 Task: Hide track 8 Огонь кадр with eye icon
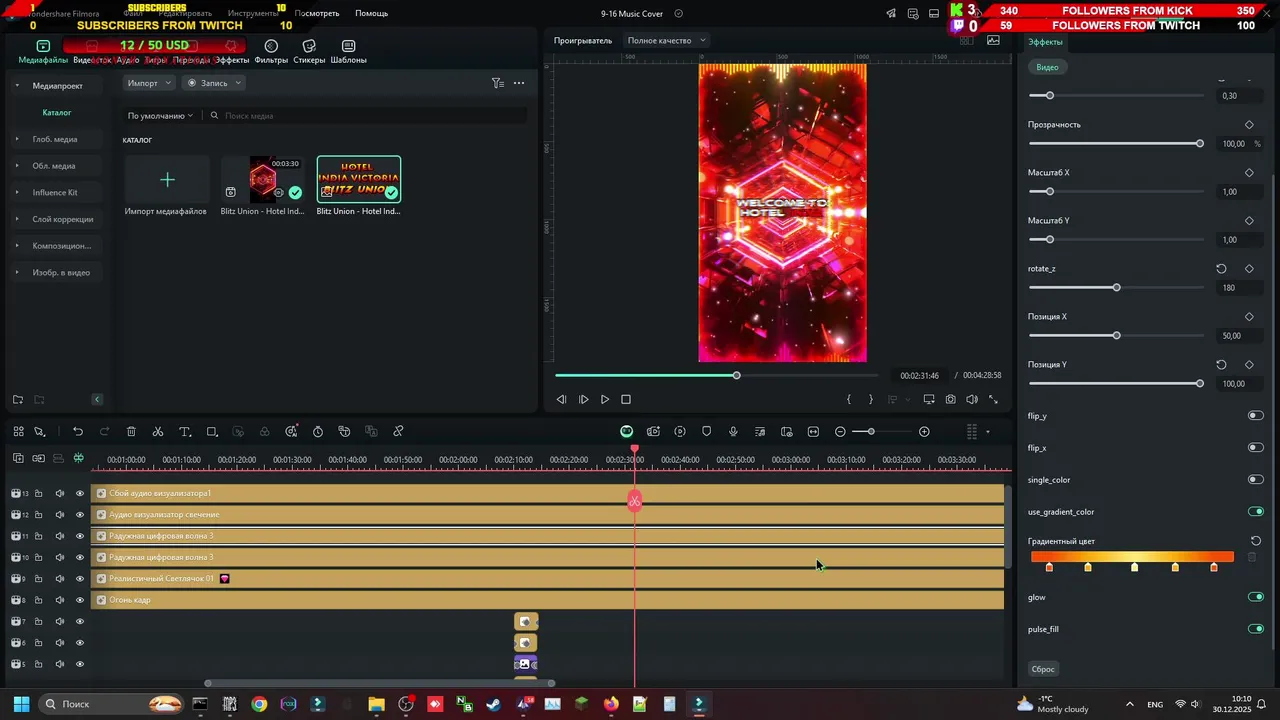[x=80, y=600]
